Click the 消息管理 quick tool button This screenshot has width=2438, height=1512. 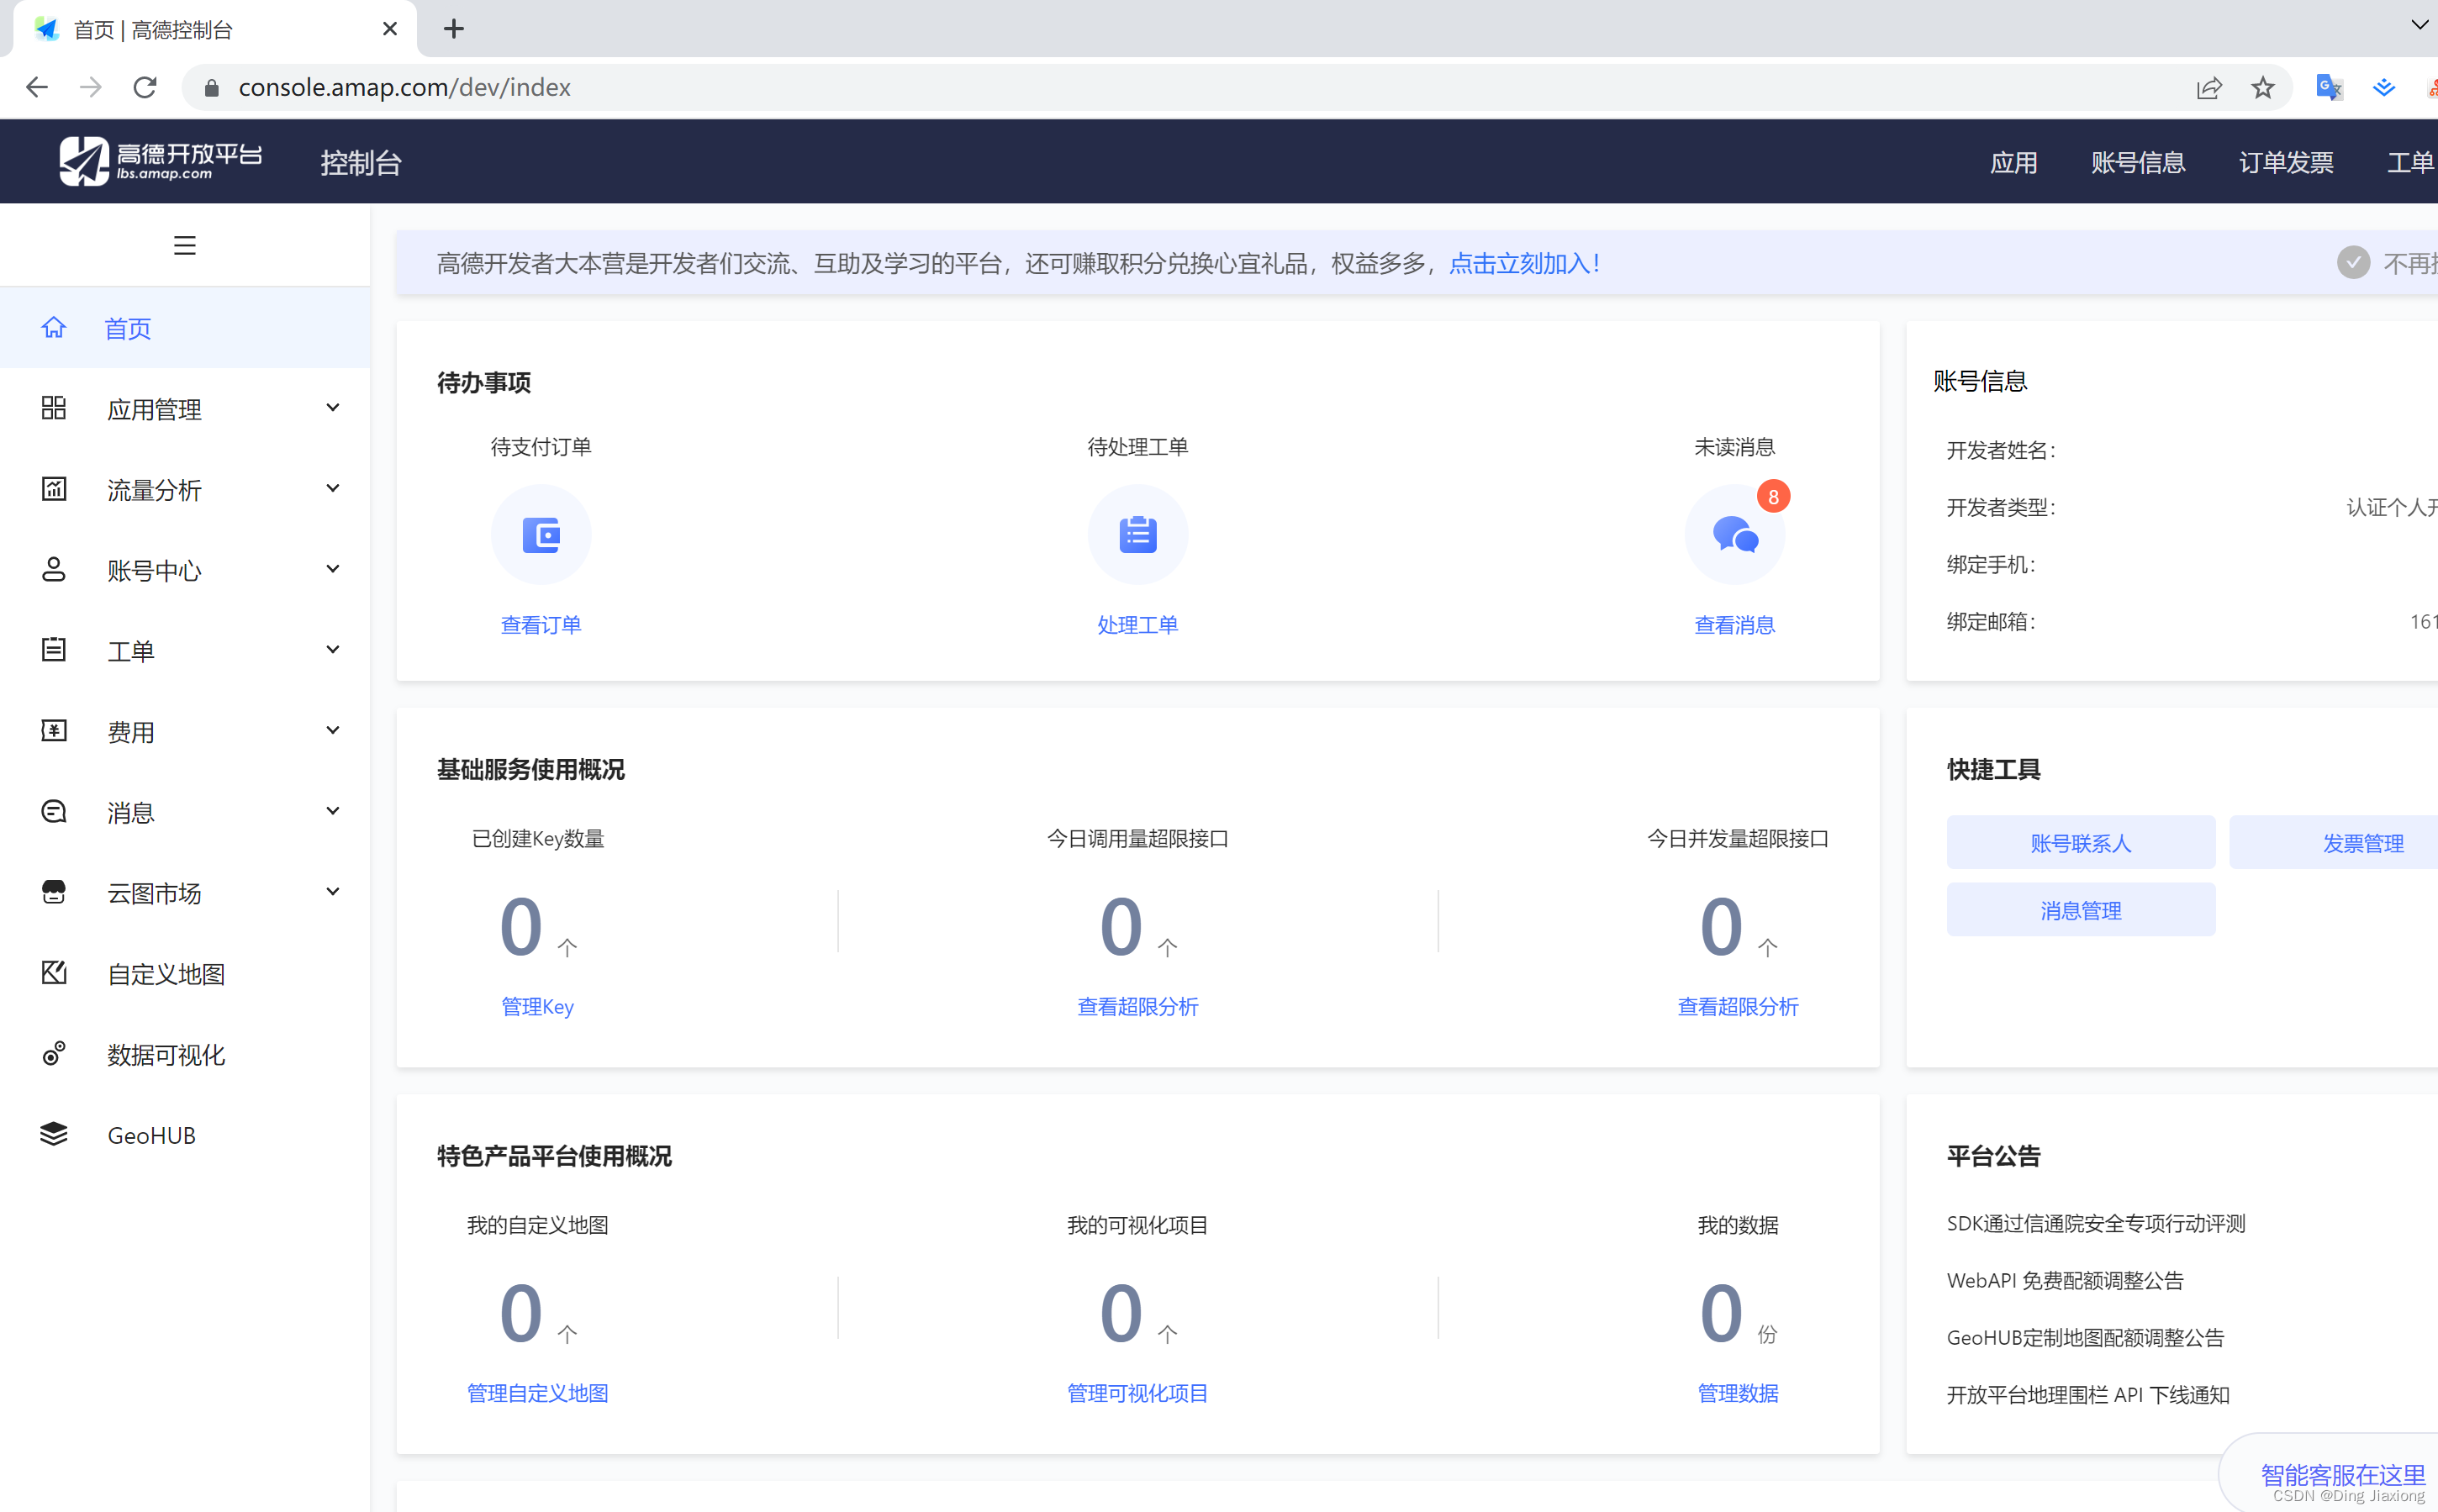point(2080,910)
